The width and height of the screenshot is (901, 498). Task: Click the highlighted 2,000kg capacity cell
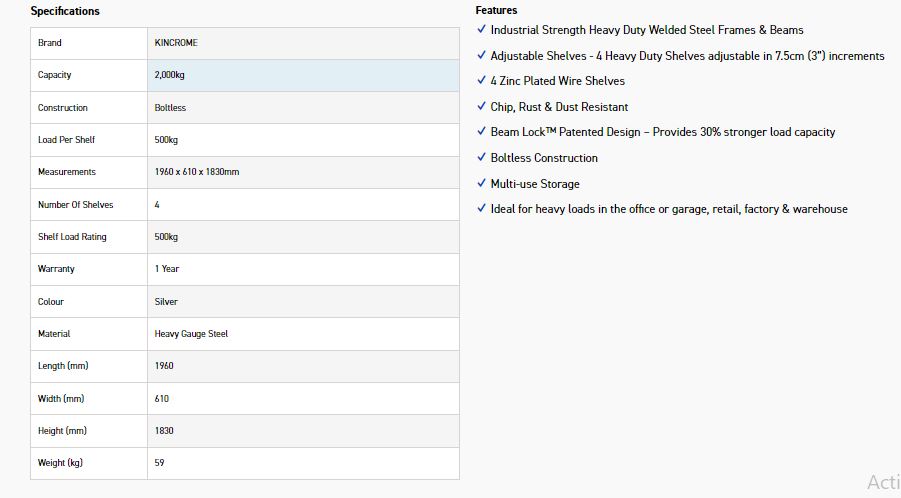coord(302,75)
